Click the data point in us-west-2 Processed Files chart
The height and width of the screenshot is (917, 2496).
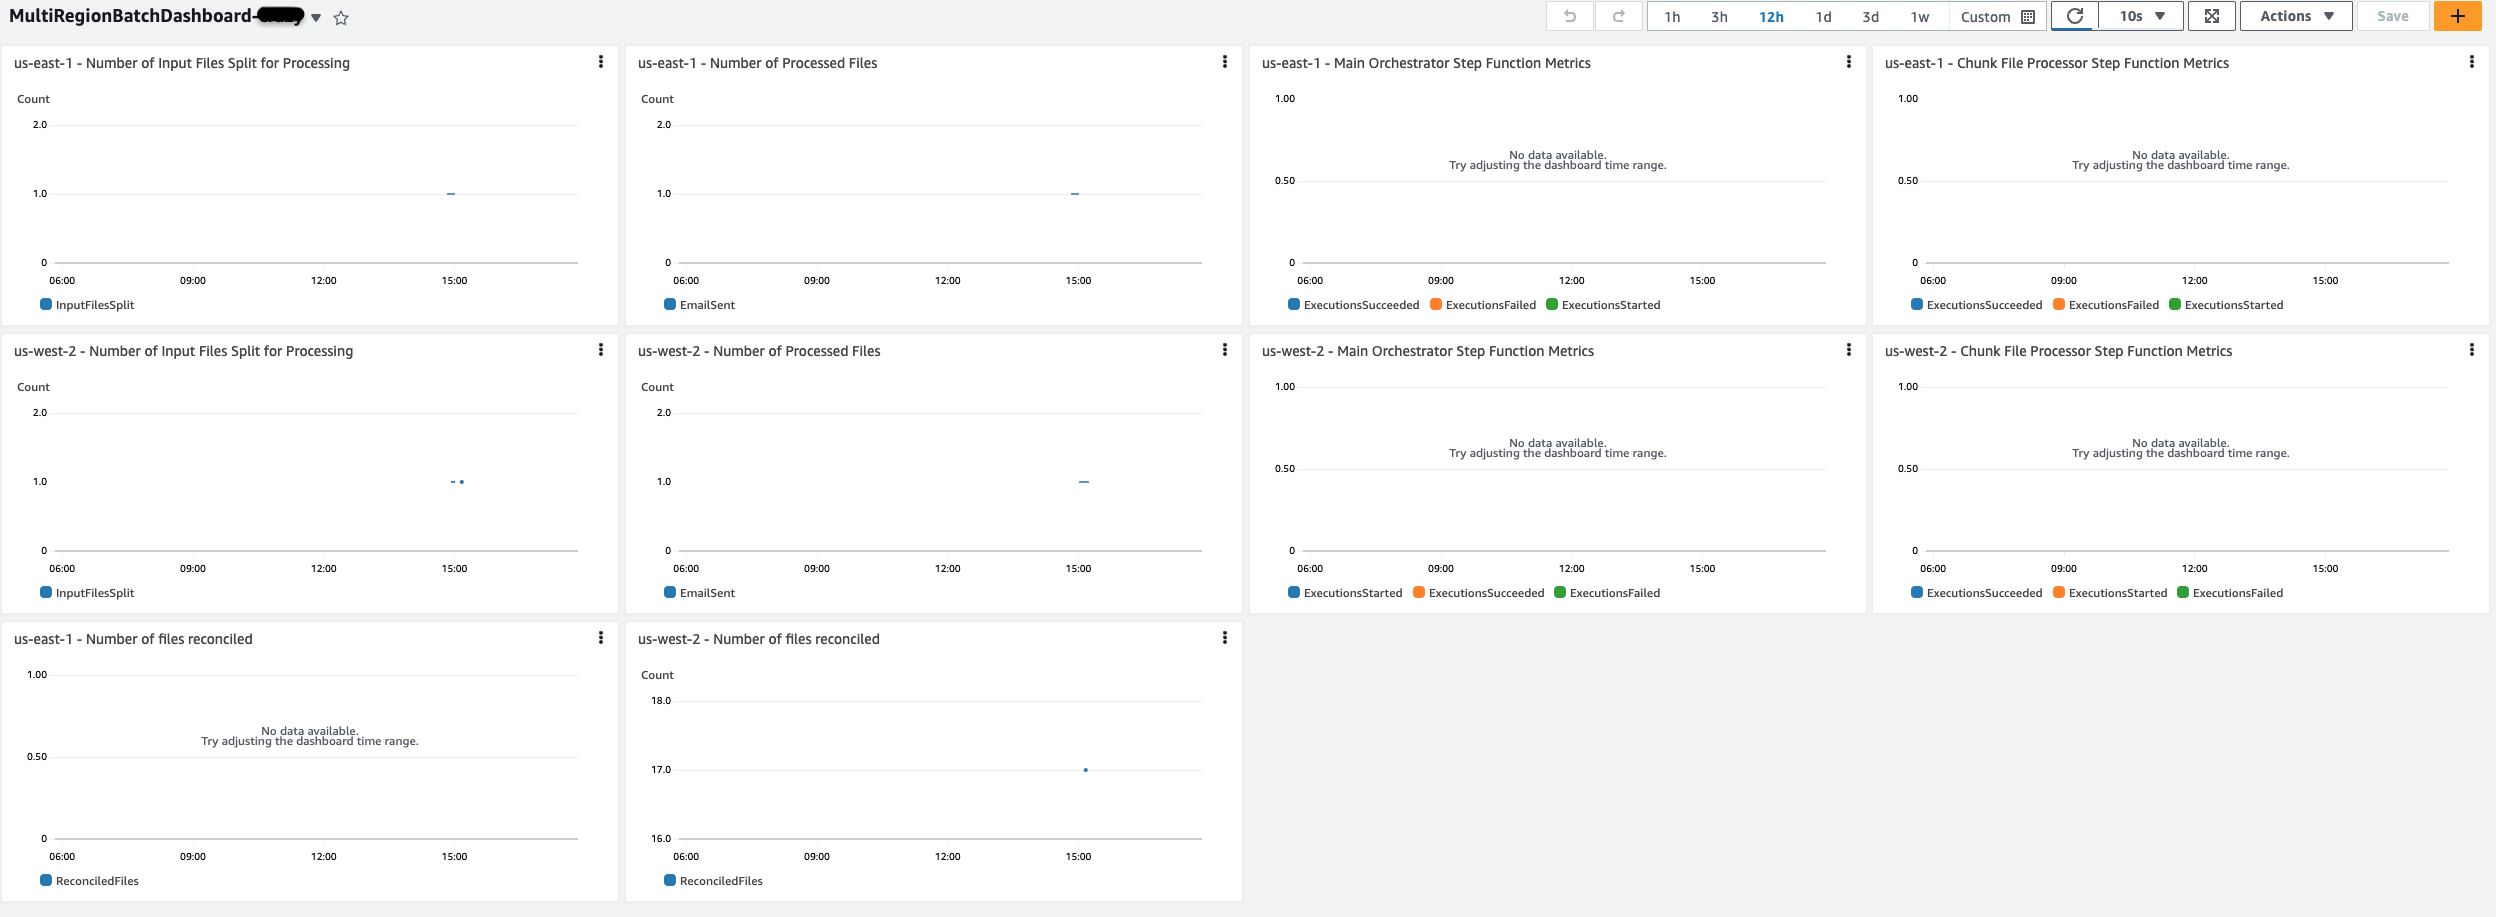tap(1084, 482)
